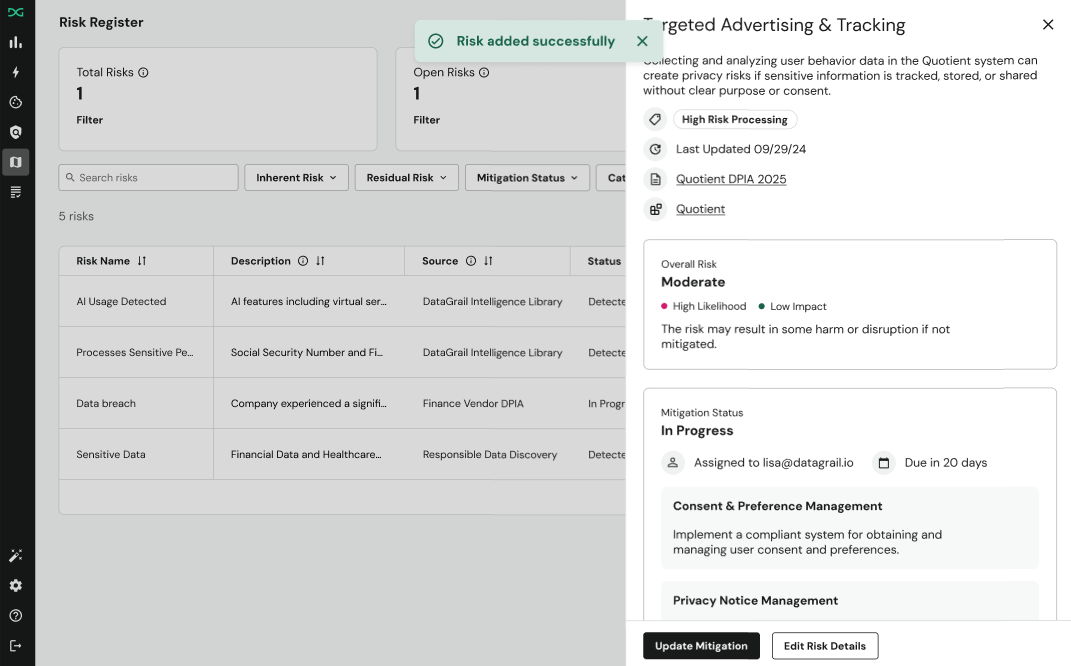Open settings gear in sidebar

[x=15, y=586]
